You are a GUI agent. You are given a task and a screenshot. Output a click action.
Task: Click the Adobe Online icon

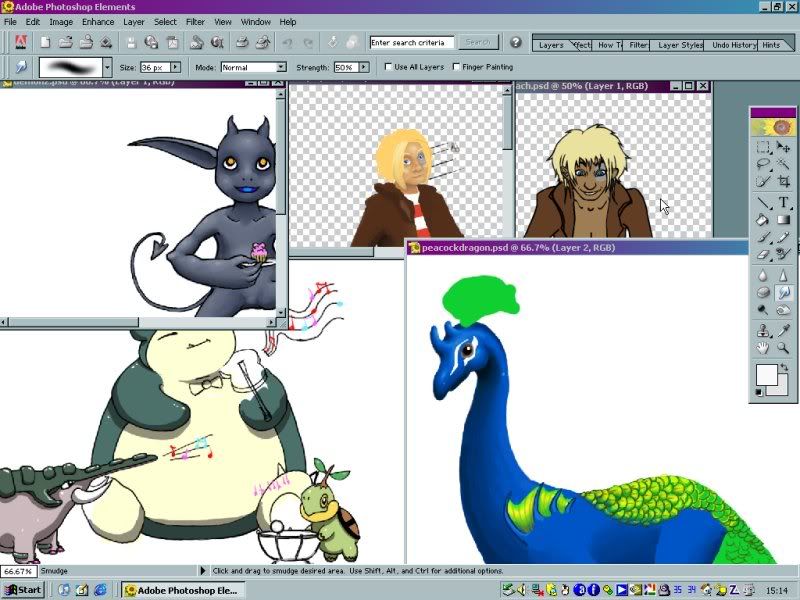pos(21,42)
